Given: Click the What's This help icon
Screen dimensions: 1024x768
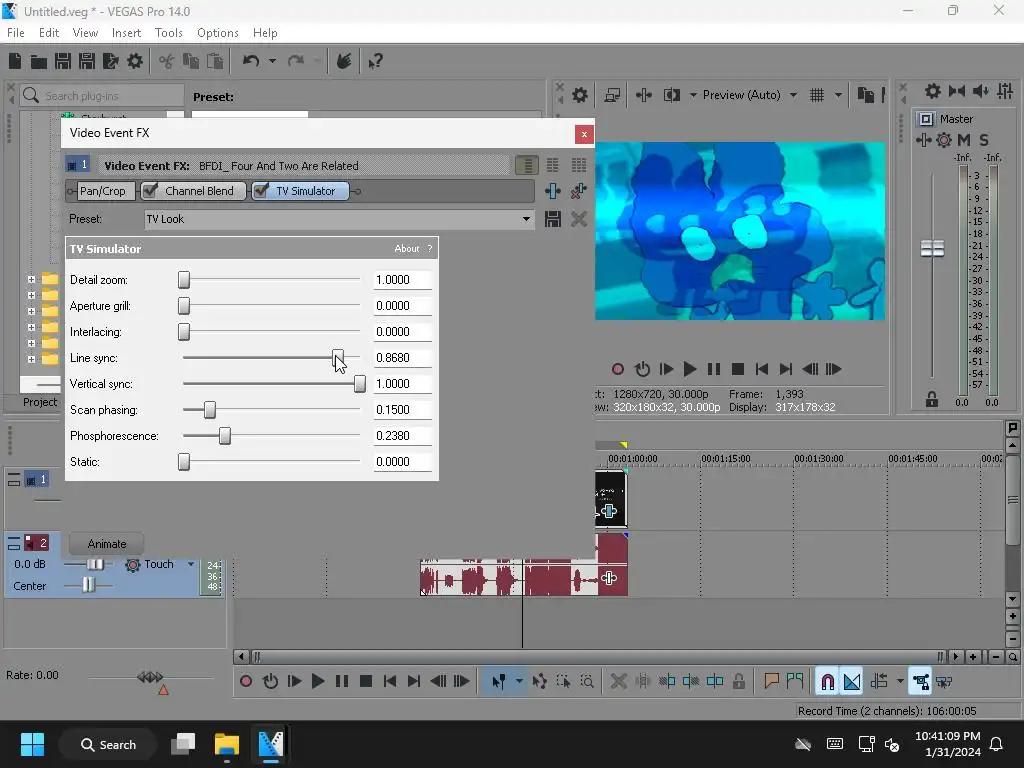Looking at the screenshot, I should (375, 61).
